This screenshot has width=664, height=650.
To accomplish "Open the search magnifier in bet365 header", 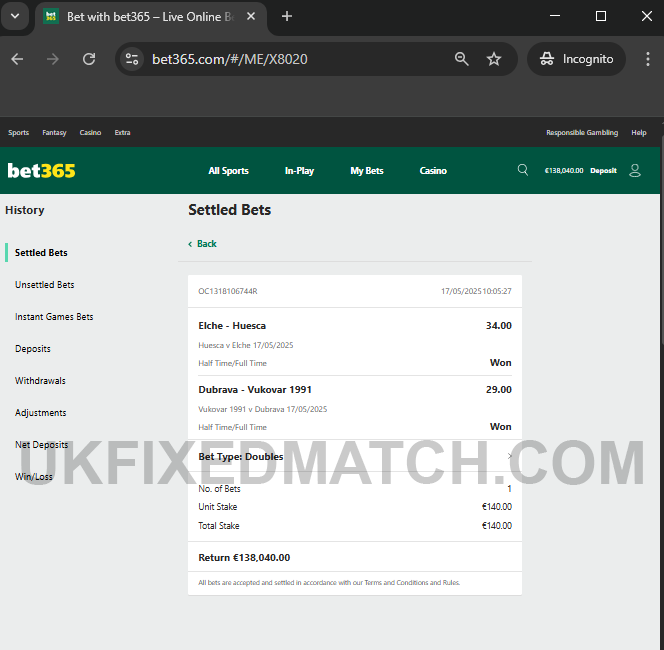I will [523, 170].
